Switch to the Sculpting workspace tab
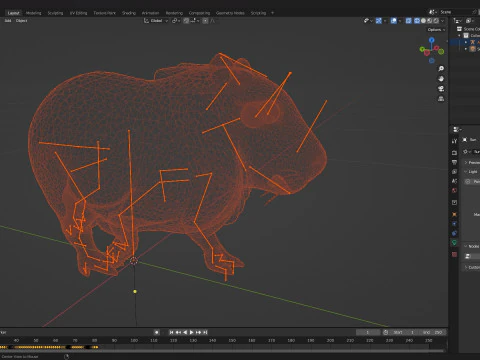Screen dimensions: 480x360 pos(55,13)
